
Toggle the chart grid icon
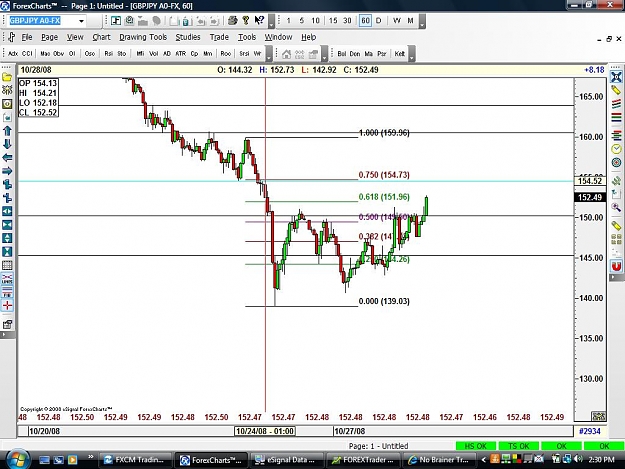point(7,265)
